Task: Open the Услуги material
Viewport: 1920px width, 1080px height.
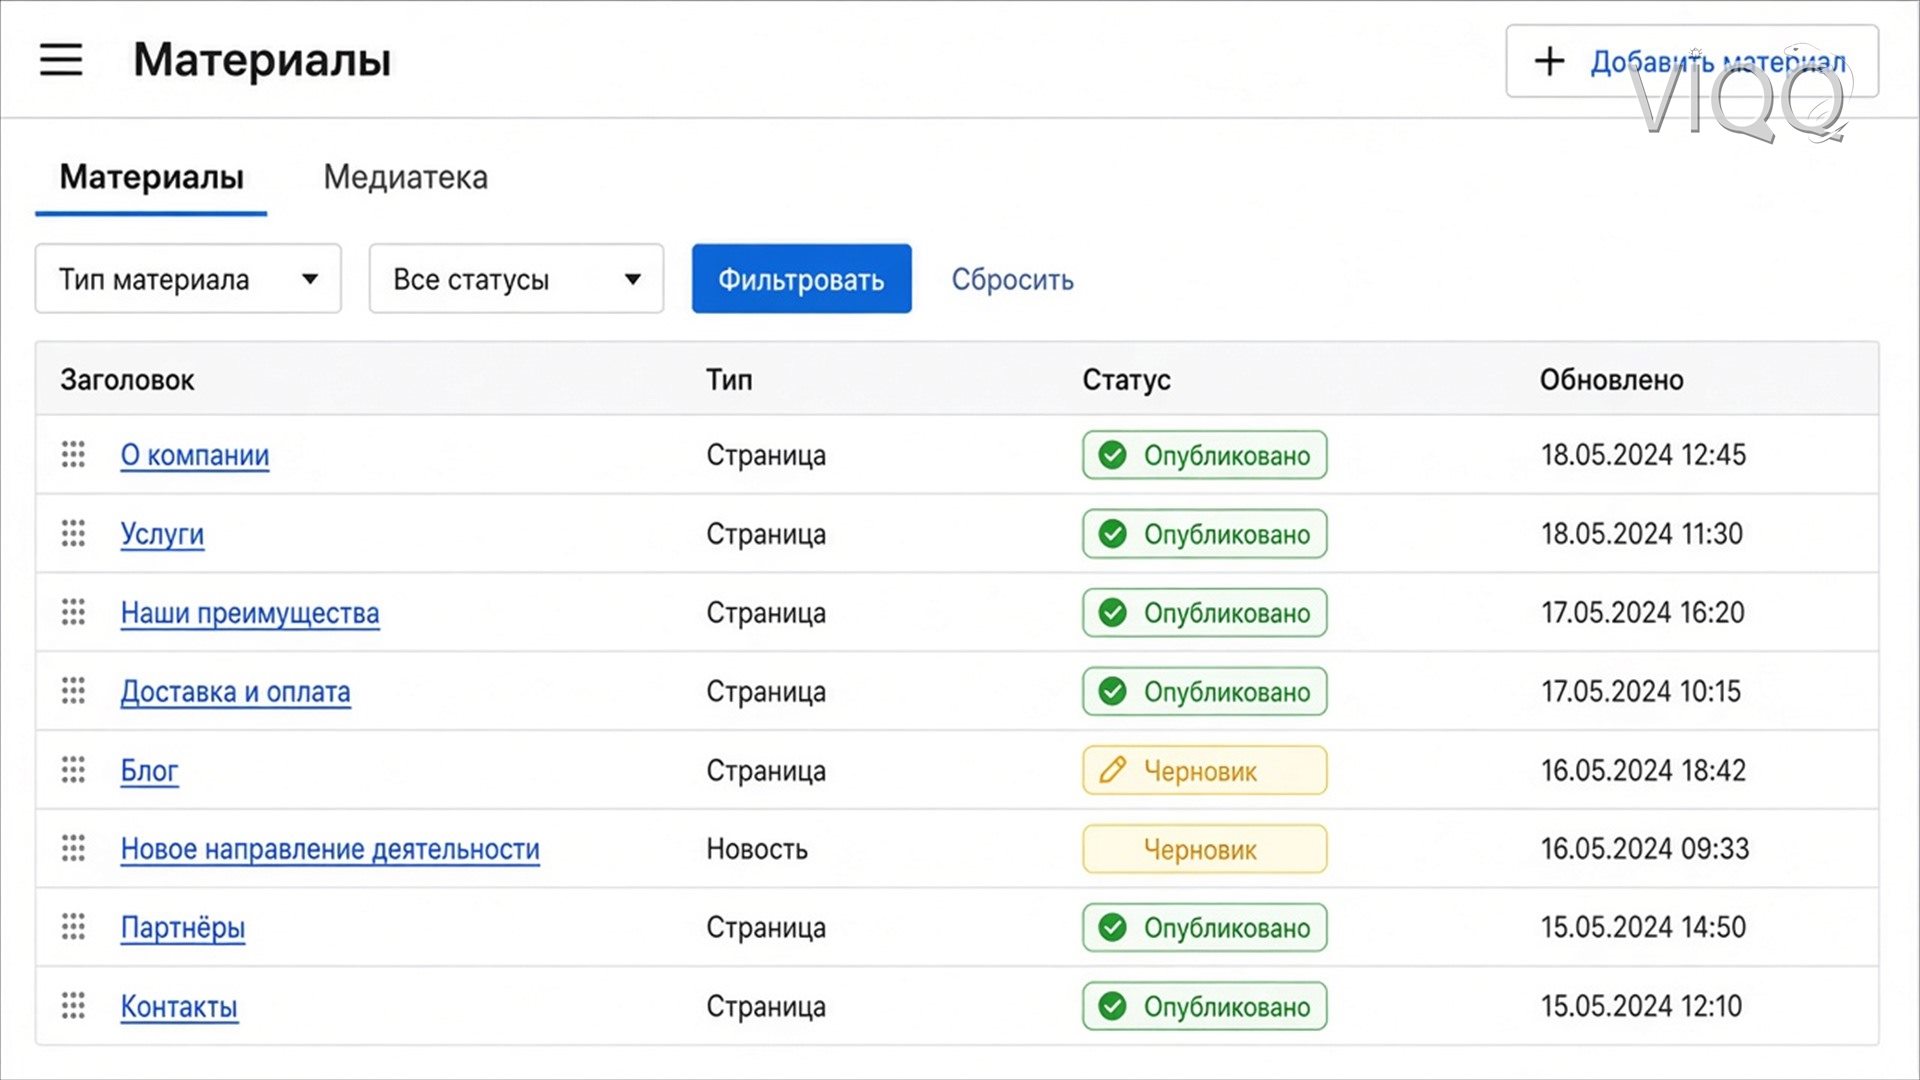Action: pos(162,534)
